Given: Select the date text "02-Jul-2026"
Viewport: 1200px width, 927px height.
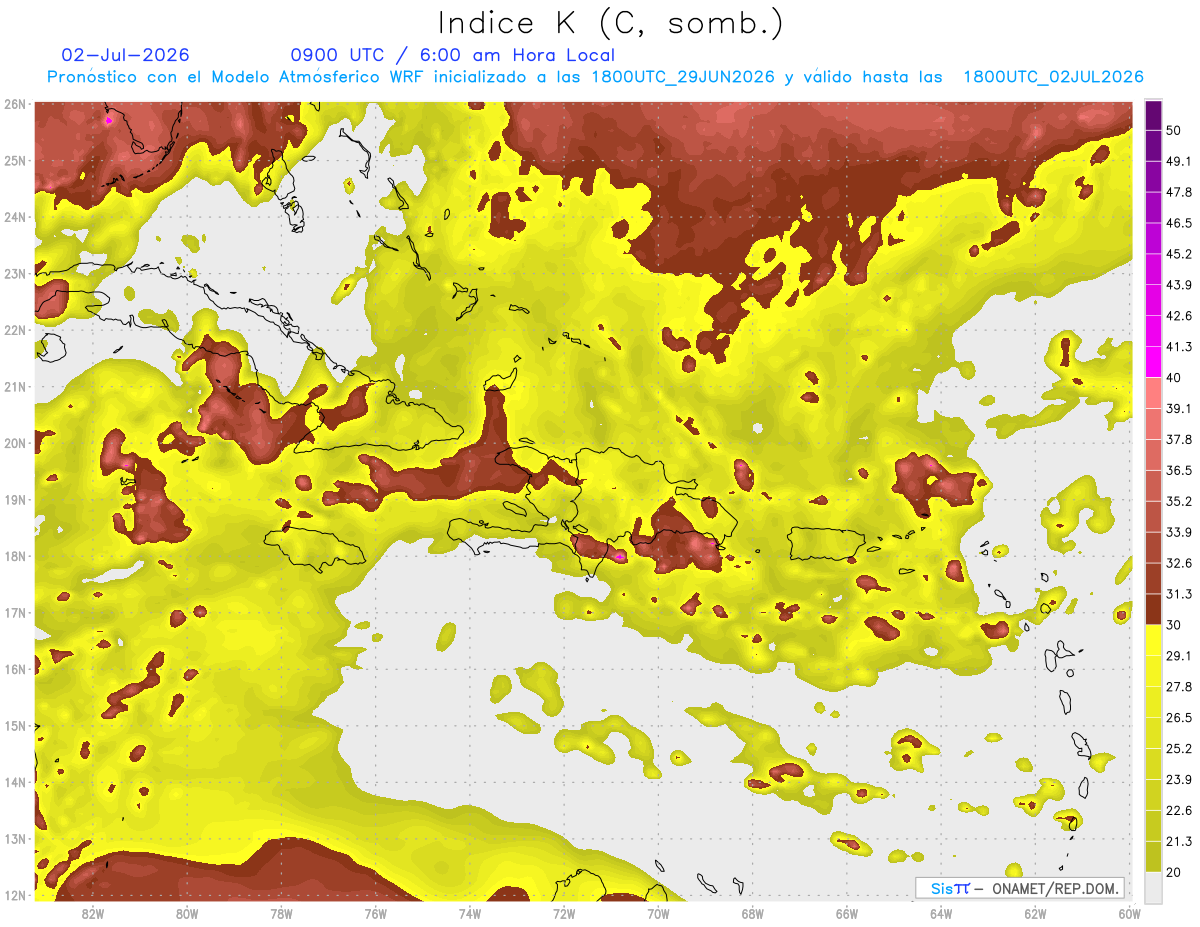Looking at the screenshot, I should pyautogui.click(x=125, y=55).
